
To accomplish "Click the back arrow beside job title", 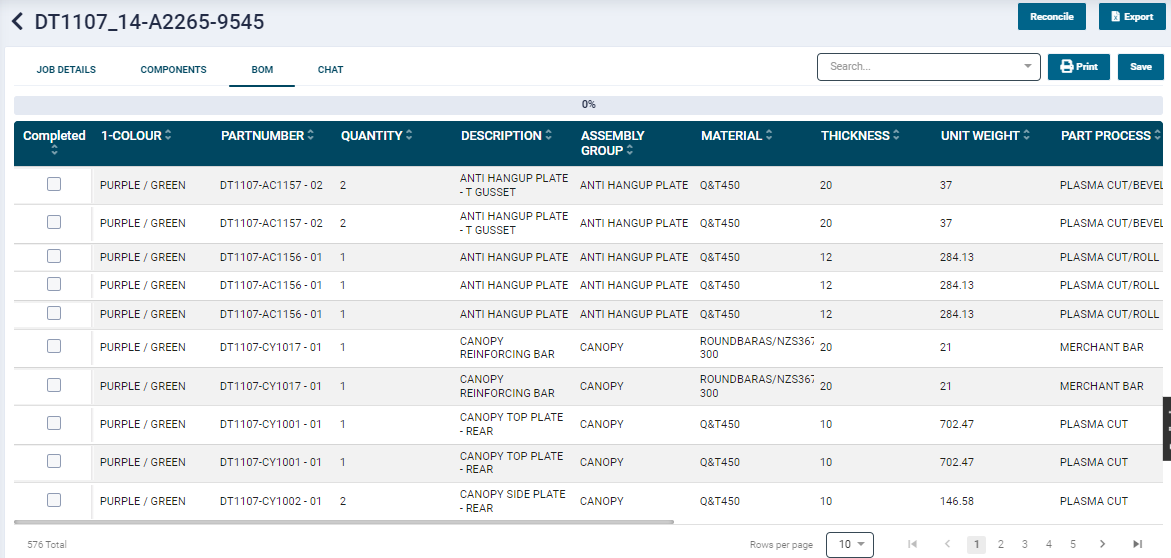I will point(17,22).
